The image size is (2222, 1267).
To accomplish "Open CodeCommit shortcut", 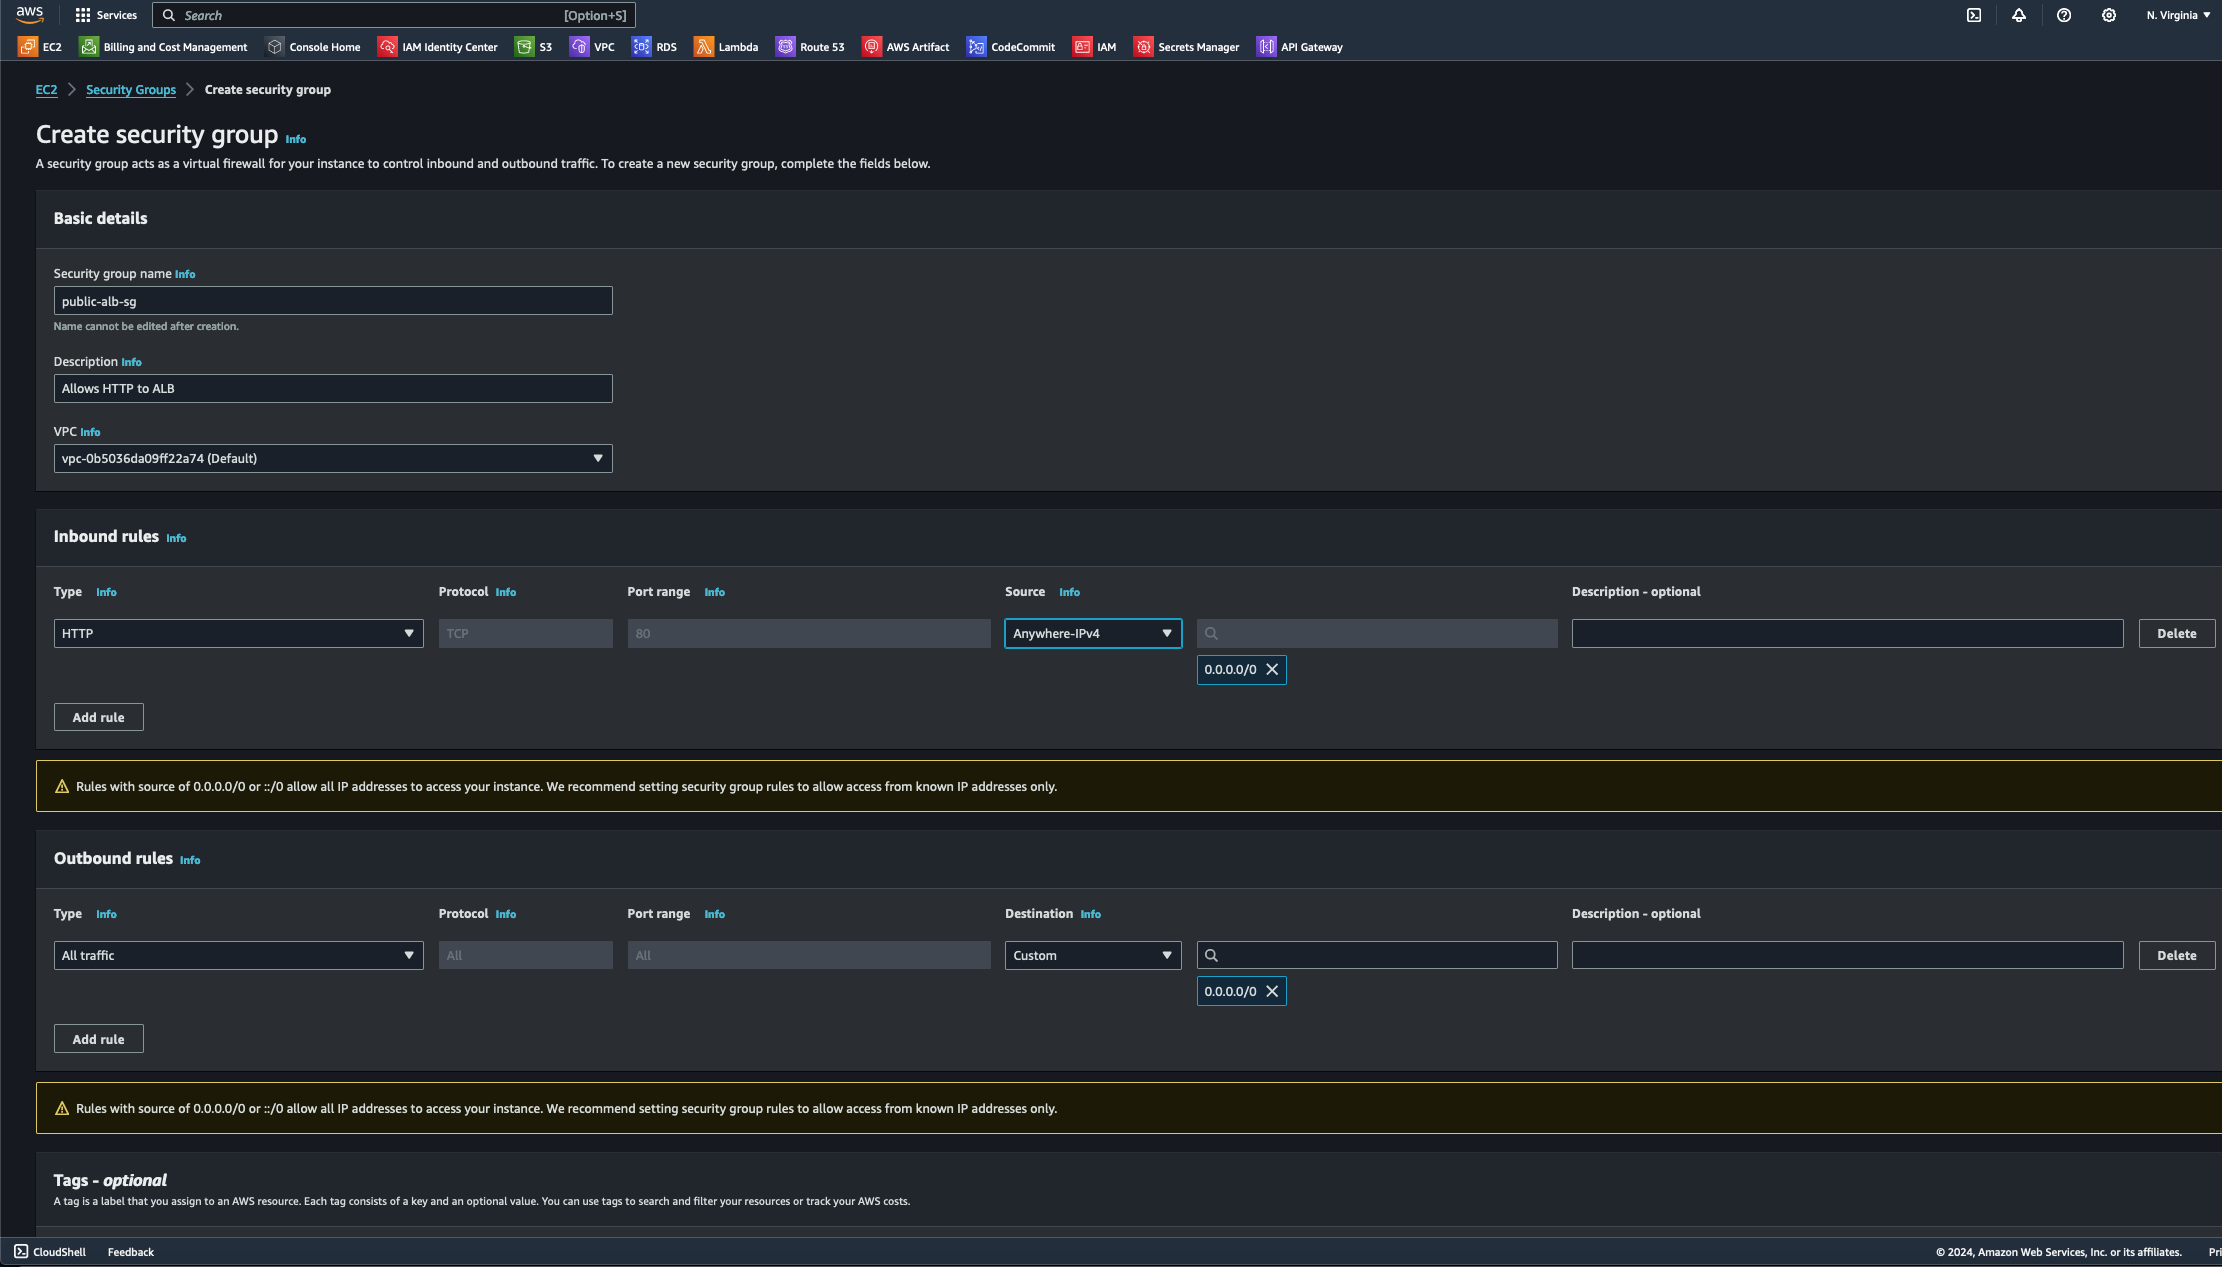I will click(x=1011, y=47).
